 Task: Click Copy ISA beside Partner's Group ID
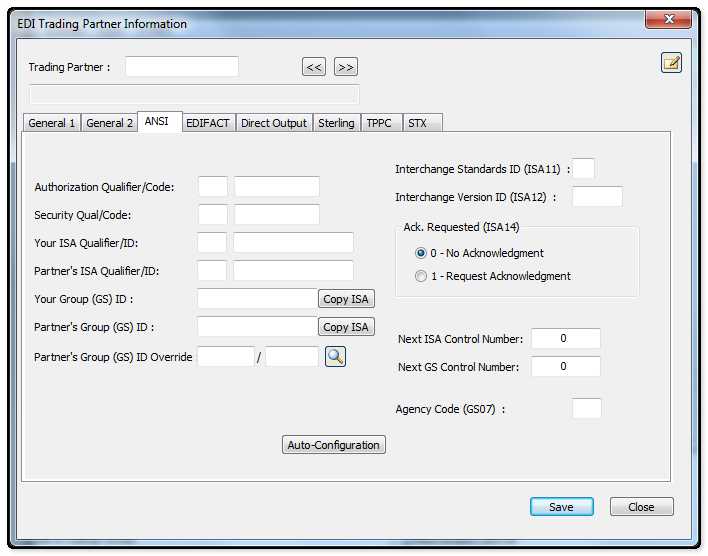tap(346, 327)
